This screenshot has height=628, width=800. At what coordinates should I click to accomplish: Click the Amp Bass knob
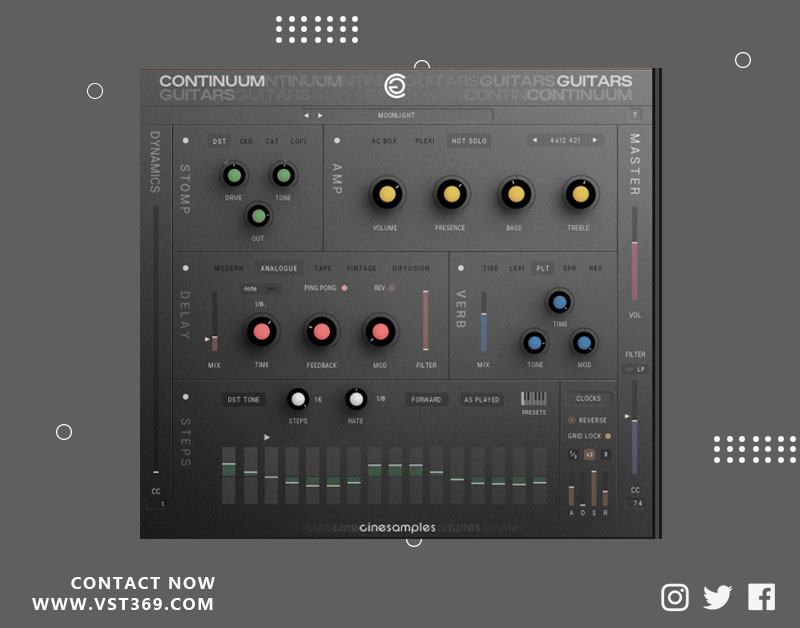[516, 194]
